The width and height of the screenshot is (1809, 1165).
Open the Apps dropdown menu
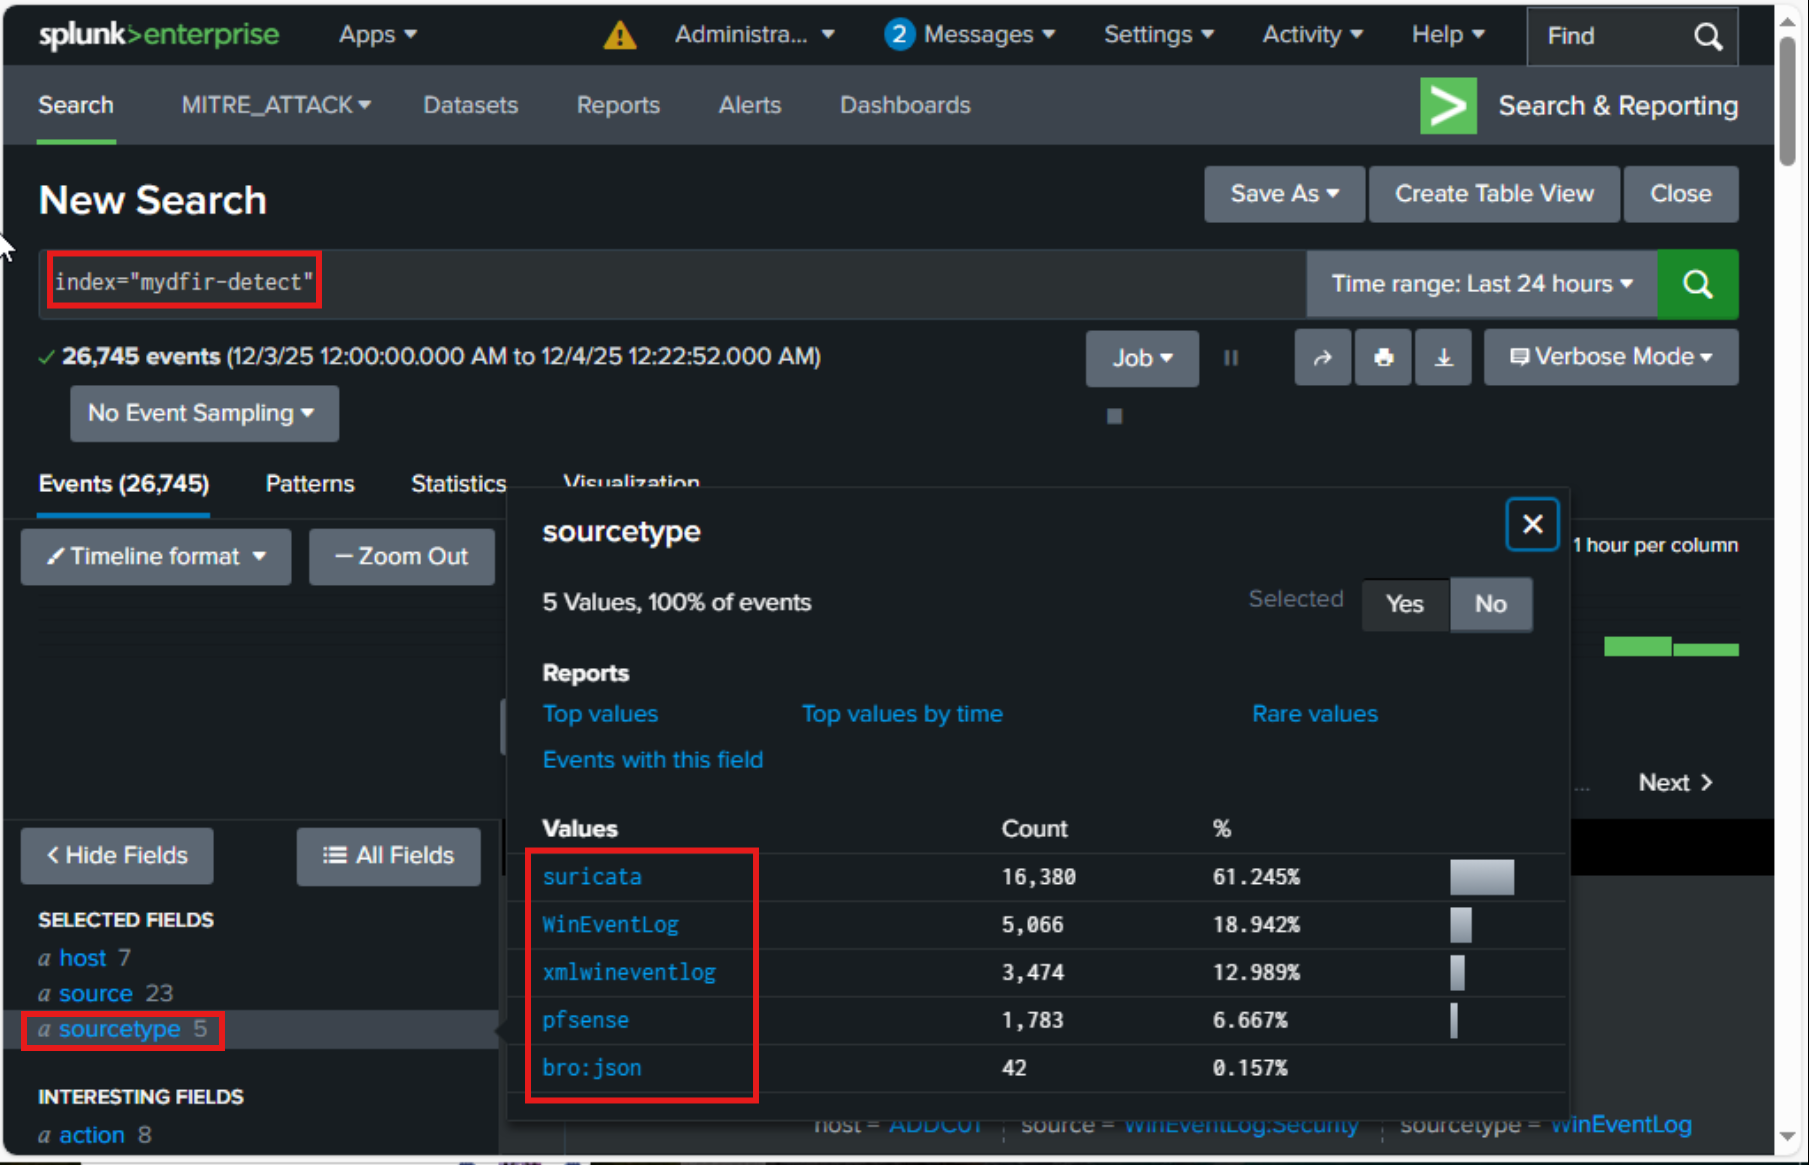click(x=378, y=35)
